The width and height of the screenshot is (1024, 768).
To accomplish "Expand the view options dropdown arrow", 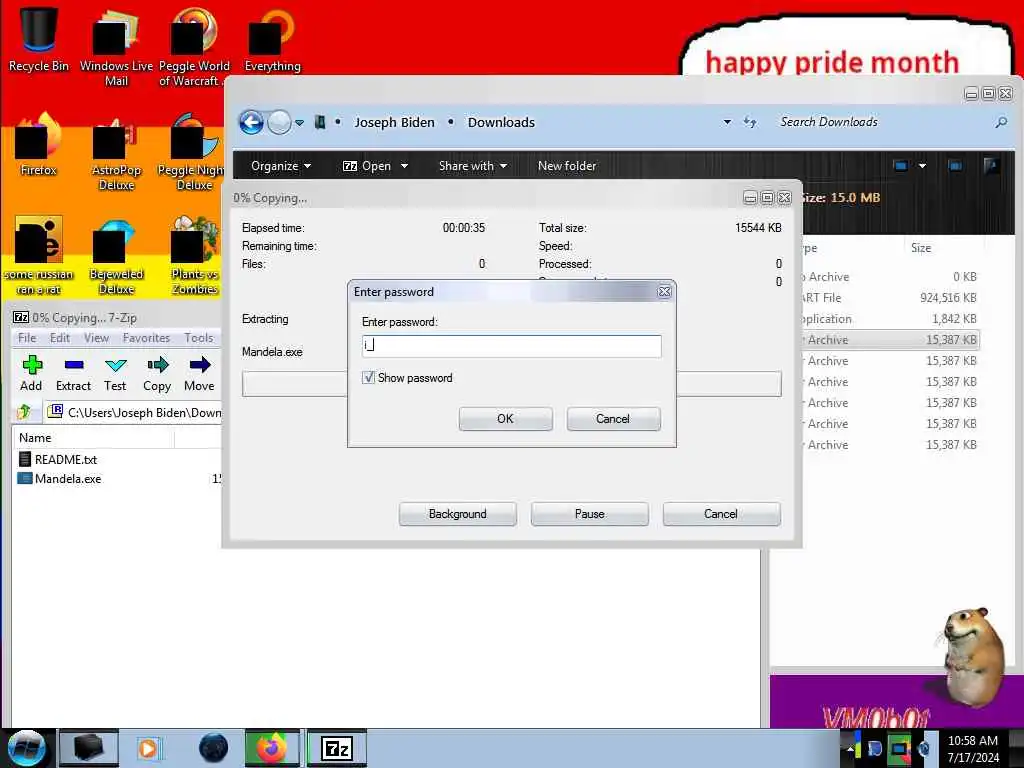I will click(x=922, y=166).
